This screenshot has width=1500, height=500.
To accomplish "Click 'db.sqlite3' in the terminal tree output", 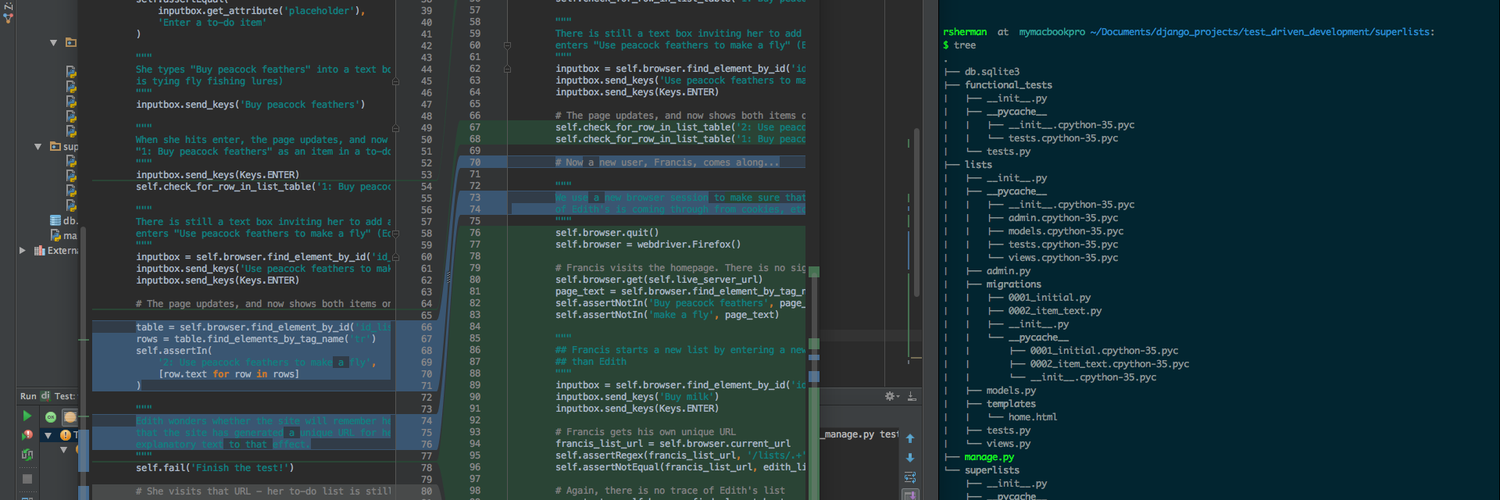I will click(x=992, y=72).
